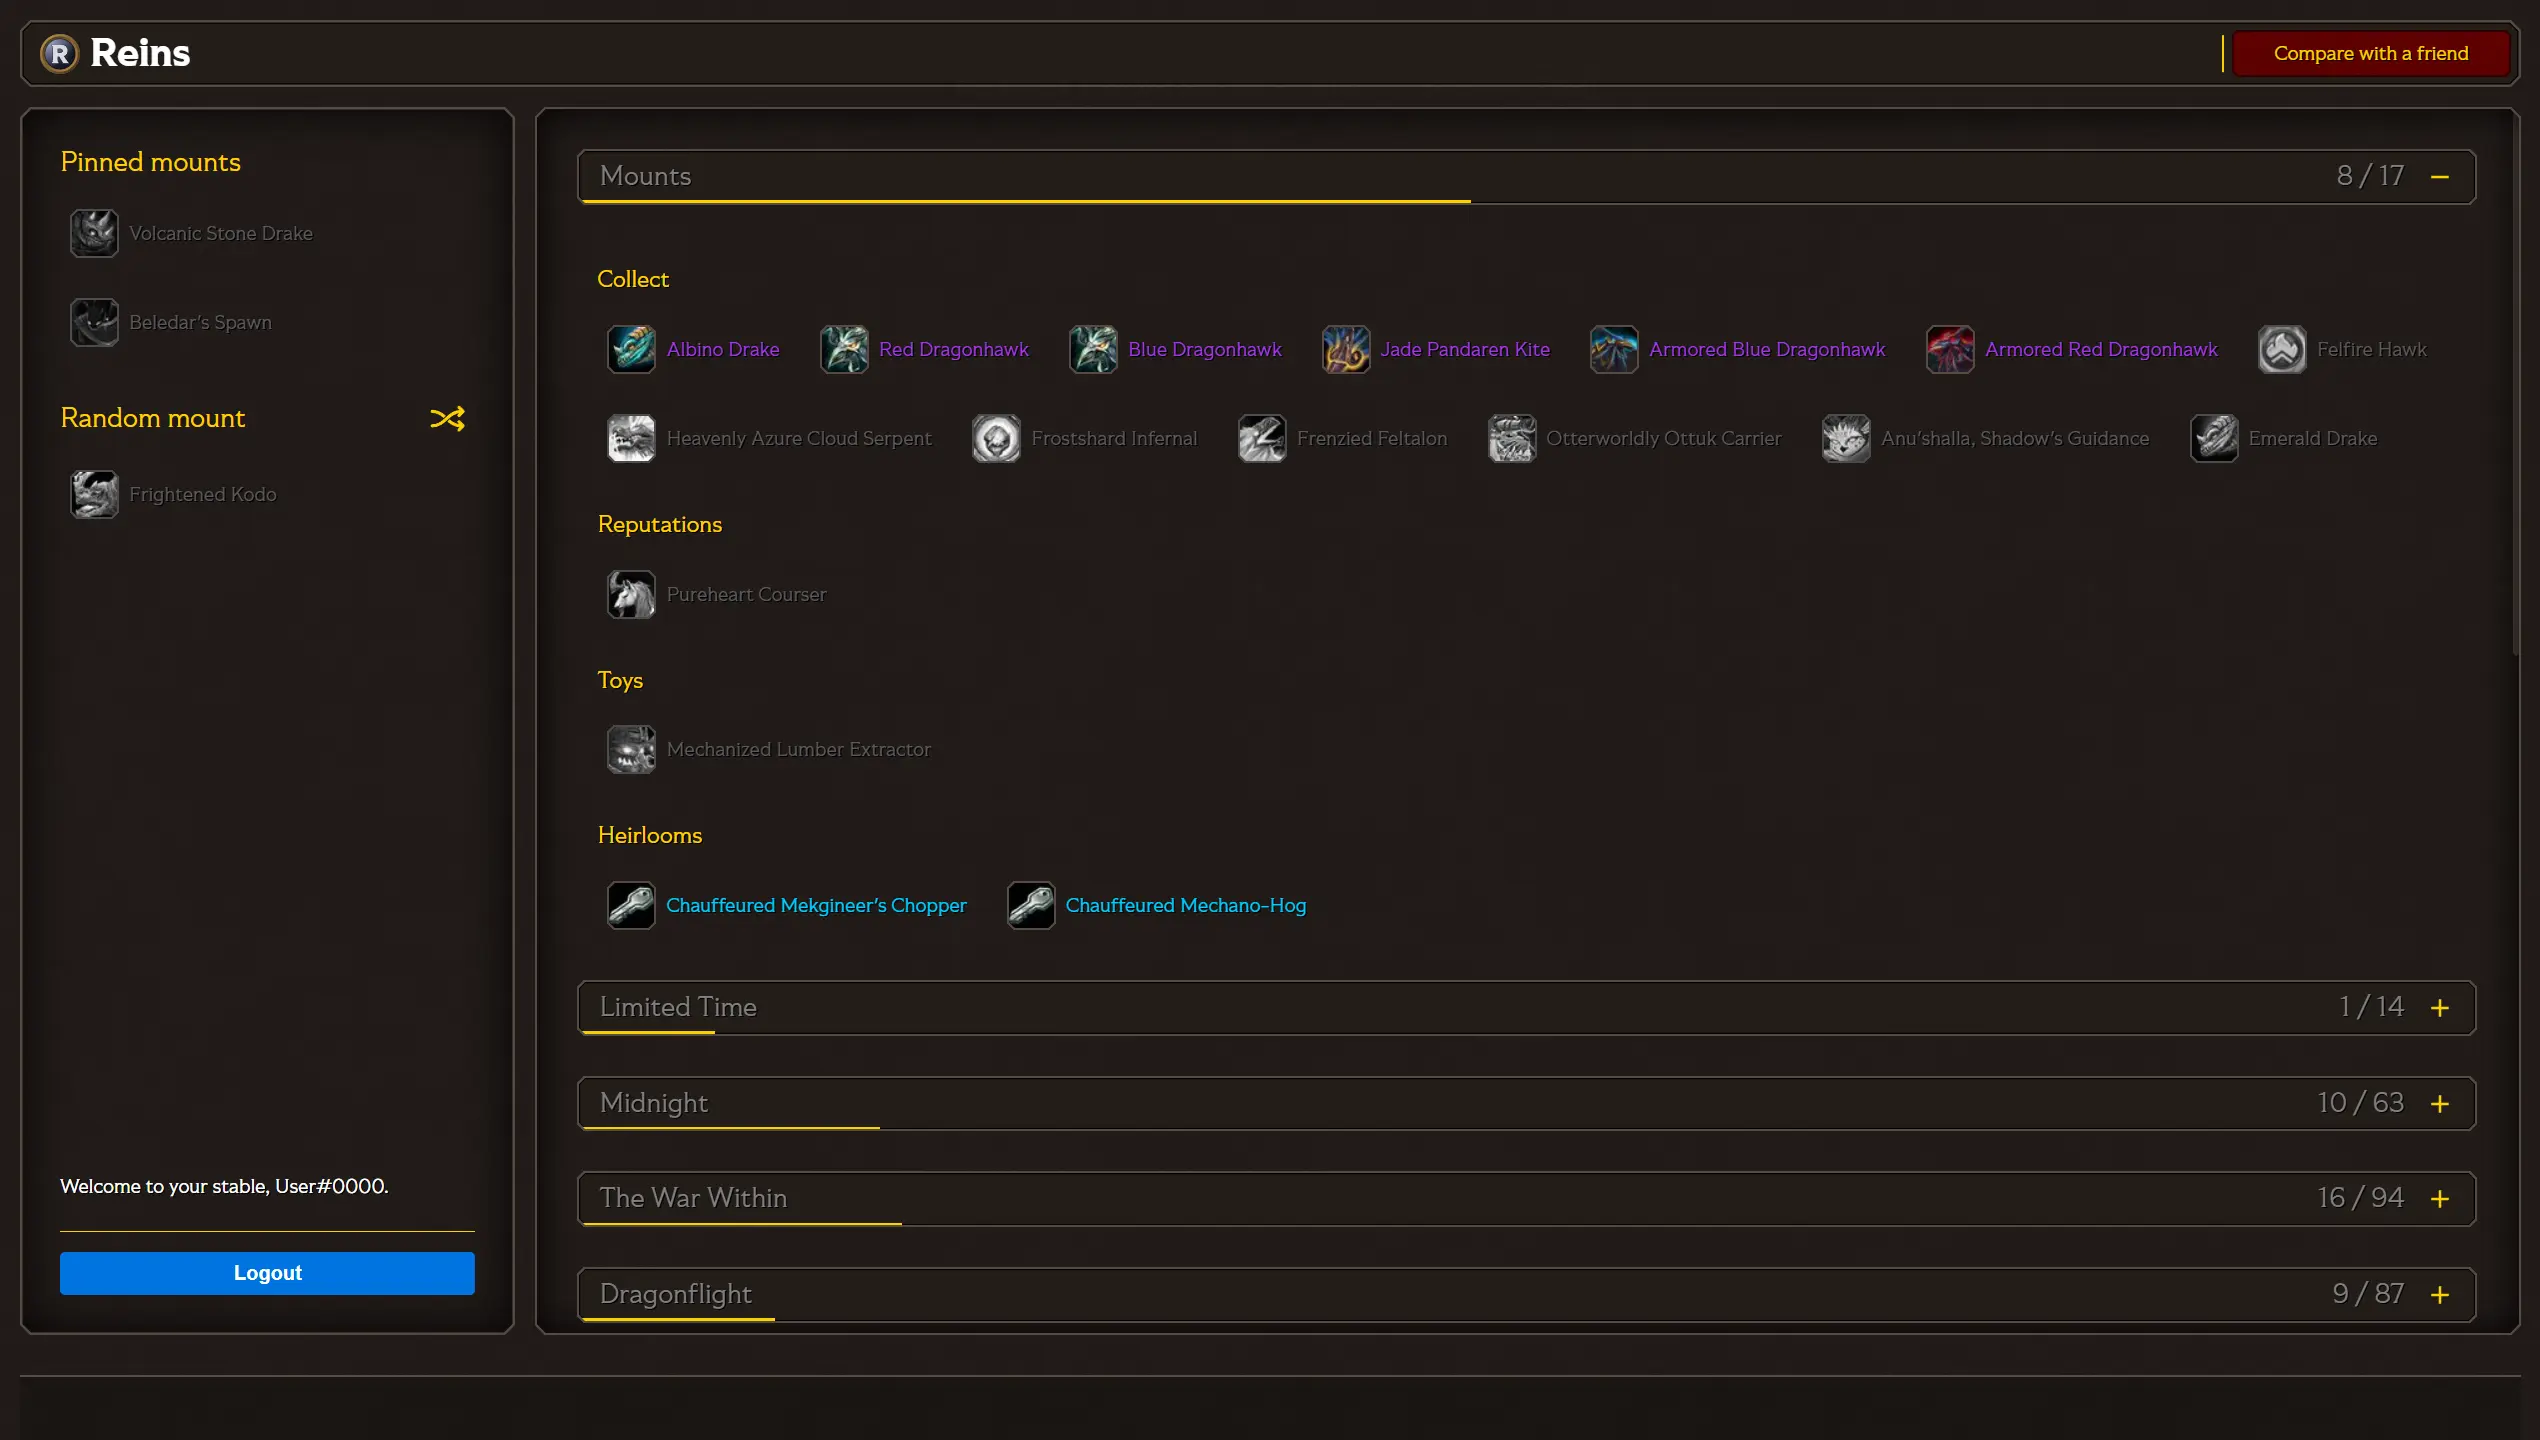Open pinned Volcanic Stone Drake name

point(221,233)
